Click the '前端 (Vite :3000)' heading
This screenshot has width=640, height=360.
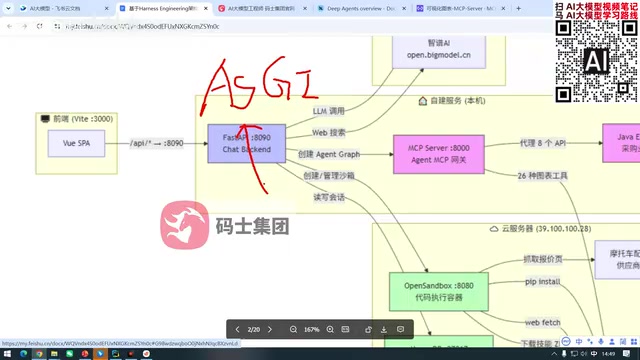[x=77, y=119]
